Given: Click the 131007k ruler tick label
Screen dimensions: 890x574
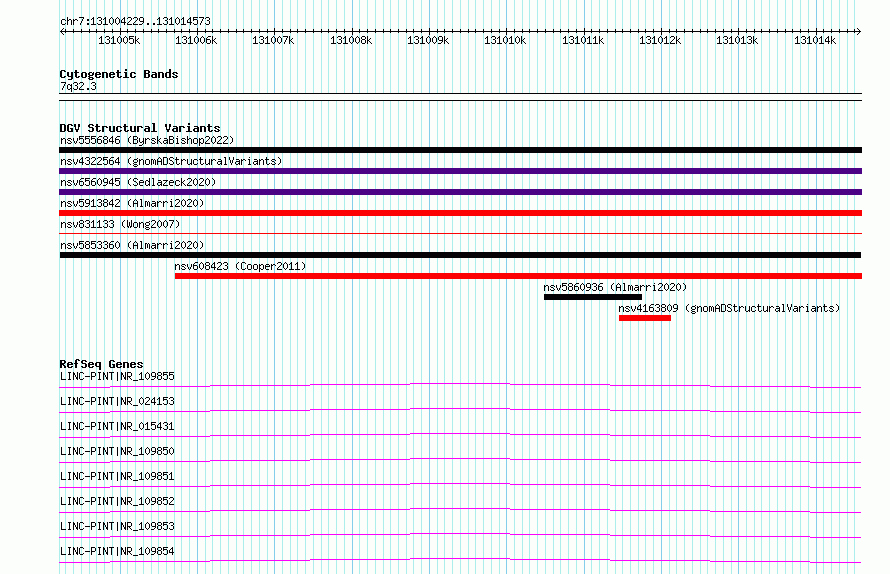Looking at the screenshot, I should tap(274, 40).
